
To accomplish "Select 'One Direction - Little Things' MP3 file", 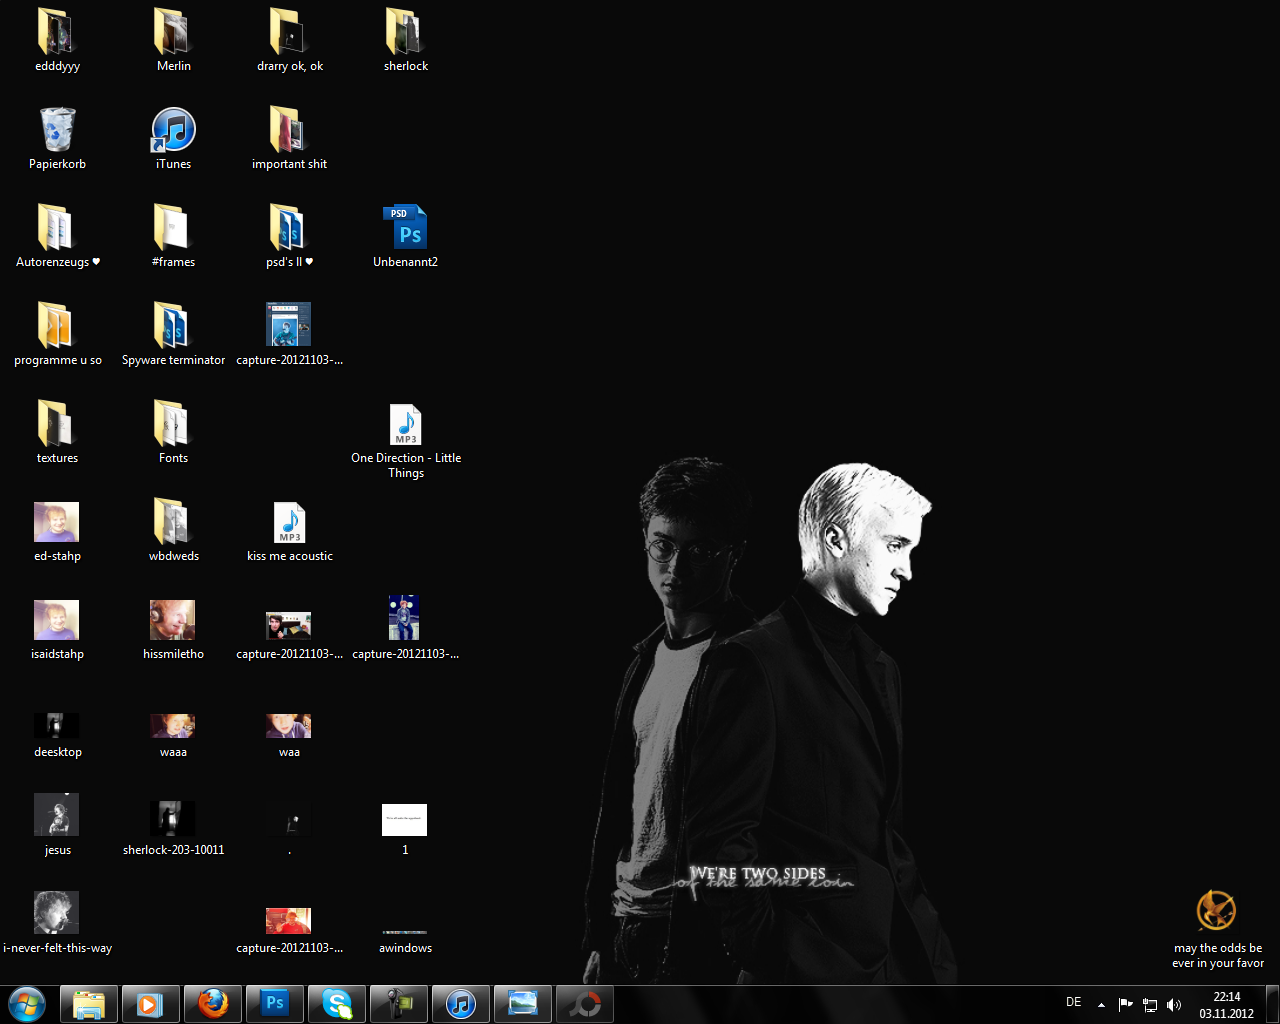I will click(405, 425).
